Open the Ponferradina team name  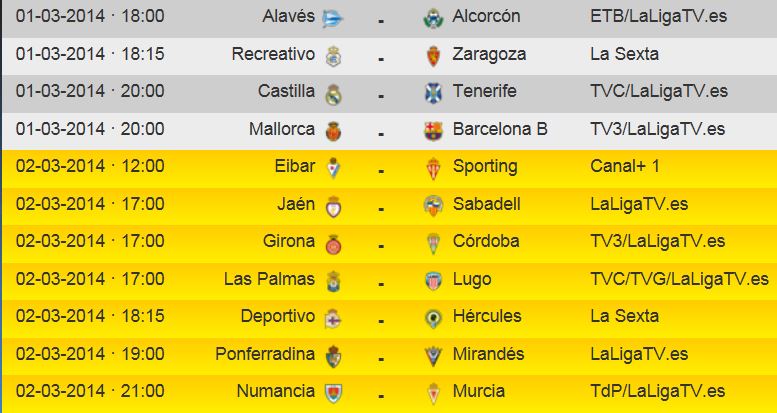tap(265, 354)
